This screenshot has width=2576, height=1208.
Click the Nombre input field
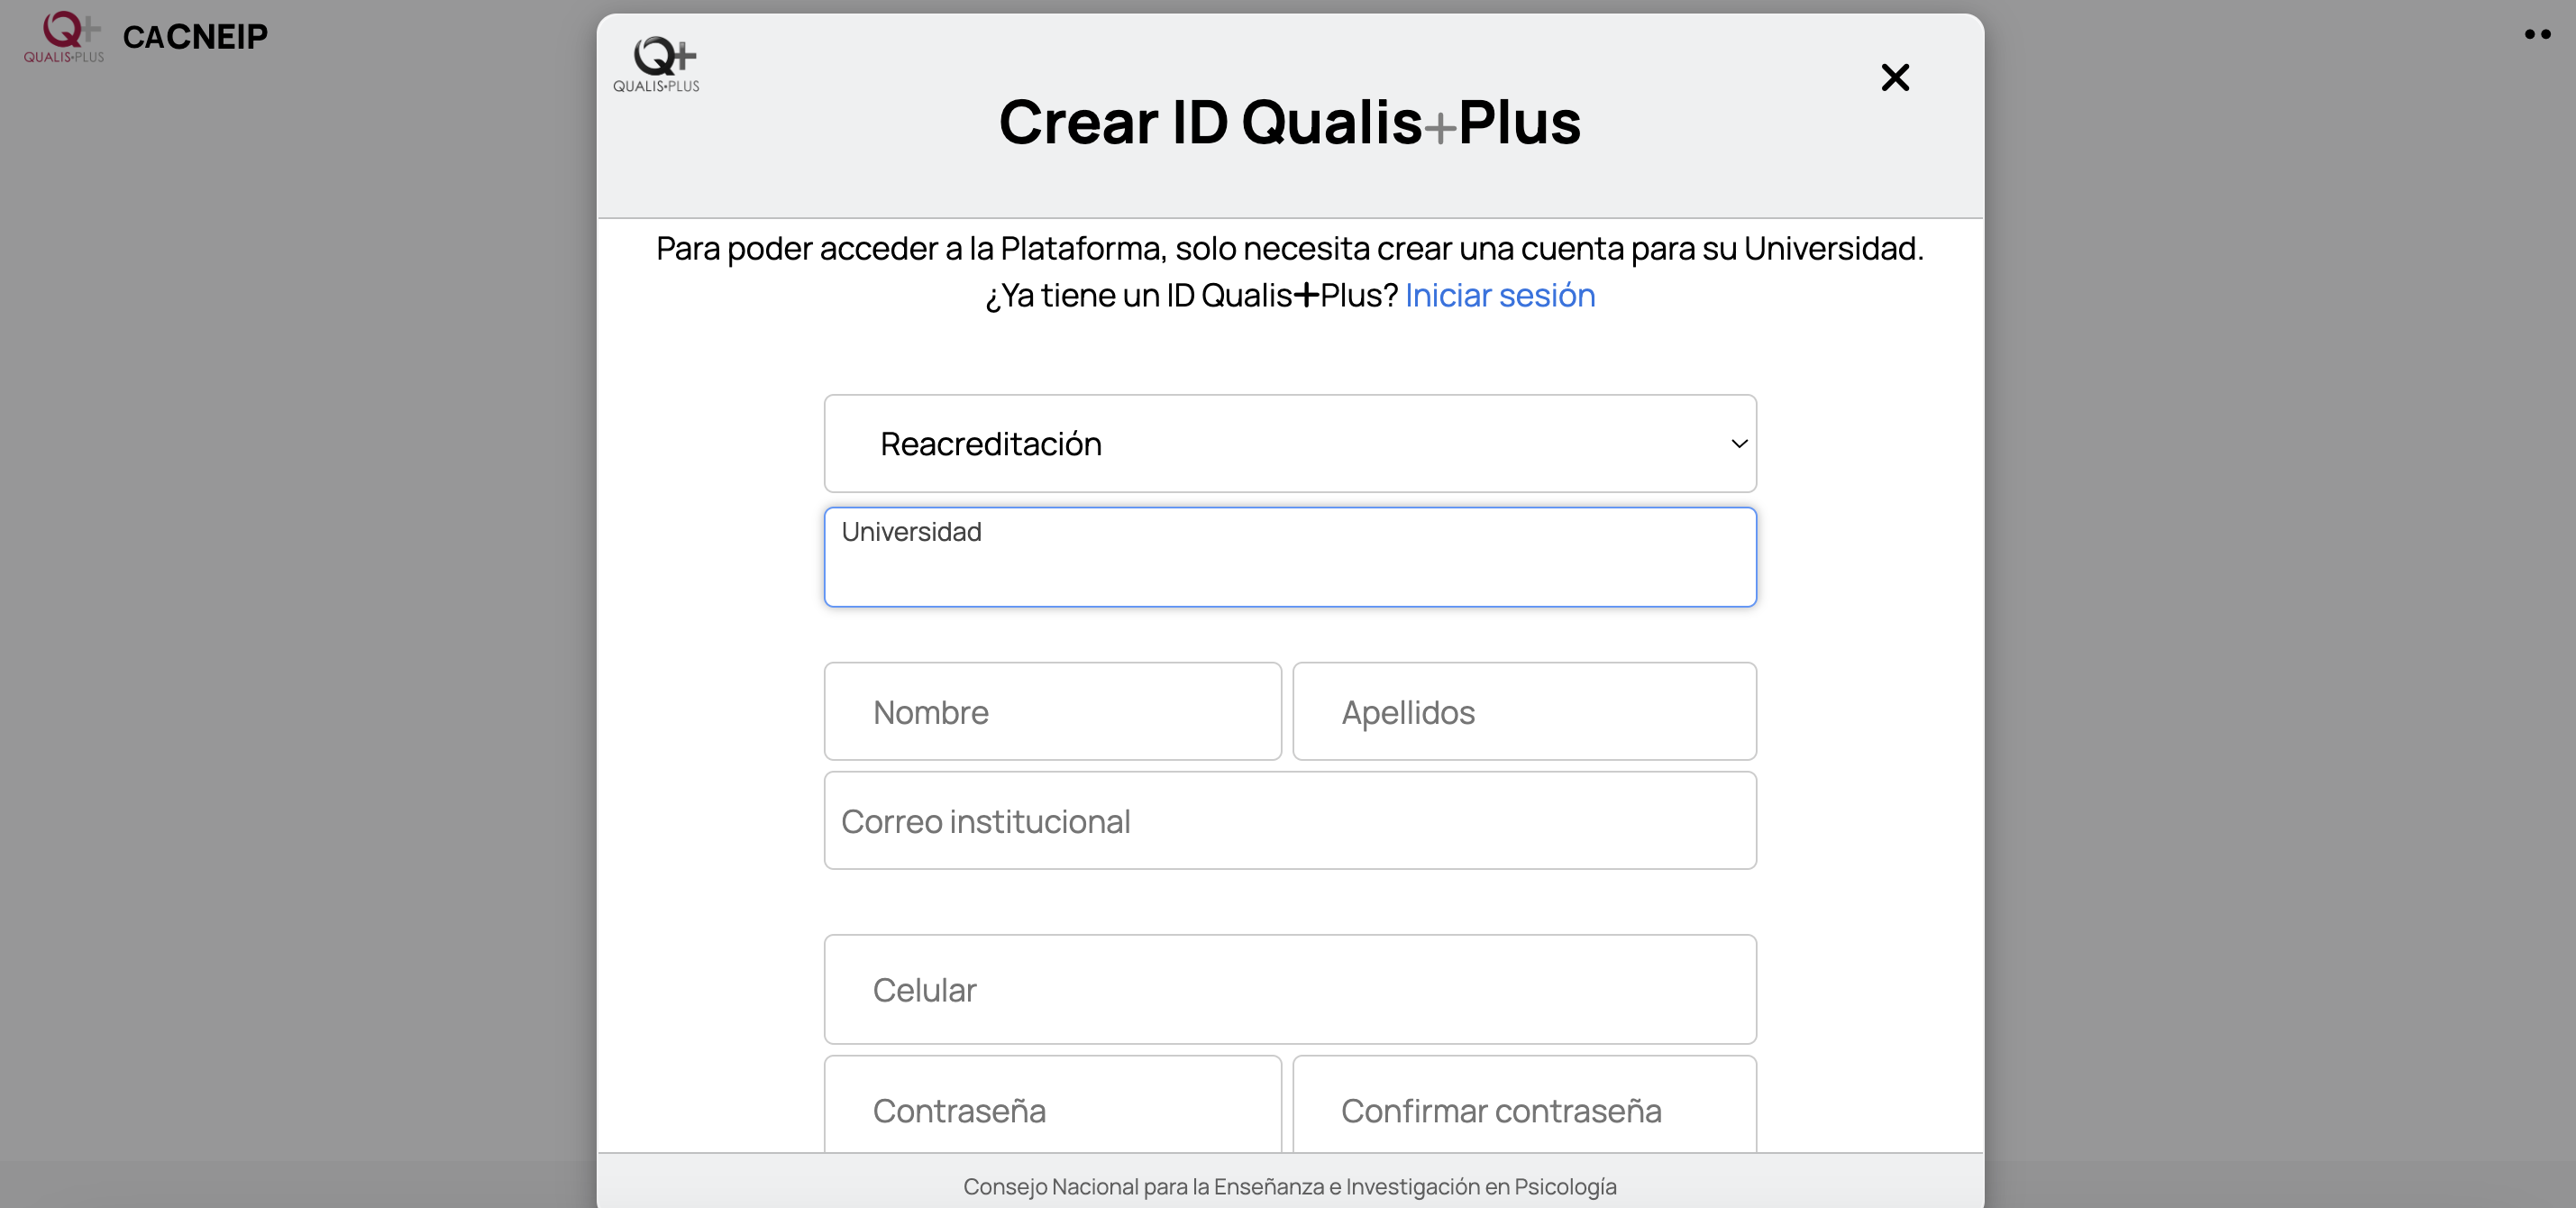1052,711
